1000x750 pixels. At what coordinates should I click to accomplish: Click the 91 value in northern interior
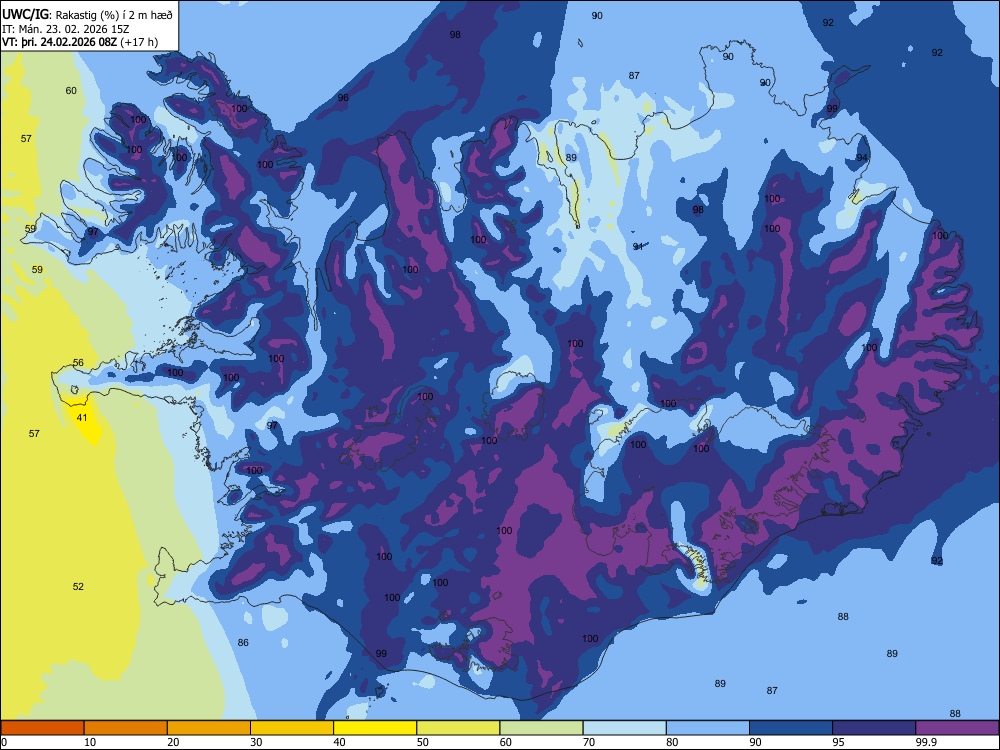638,247
